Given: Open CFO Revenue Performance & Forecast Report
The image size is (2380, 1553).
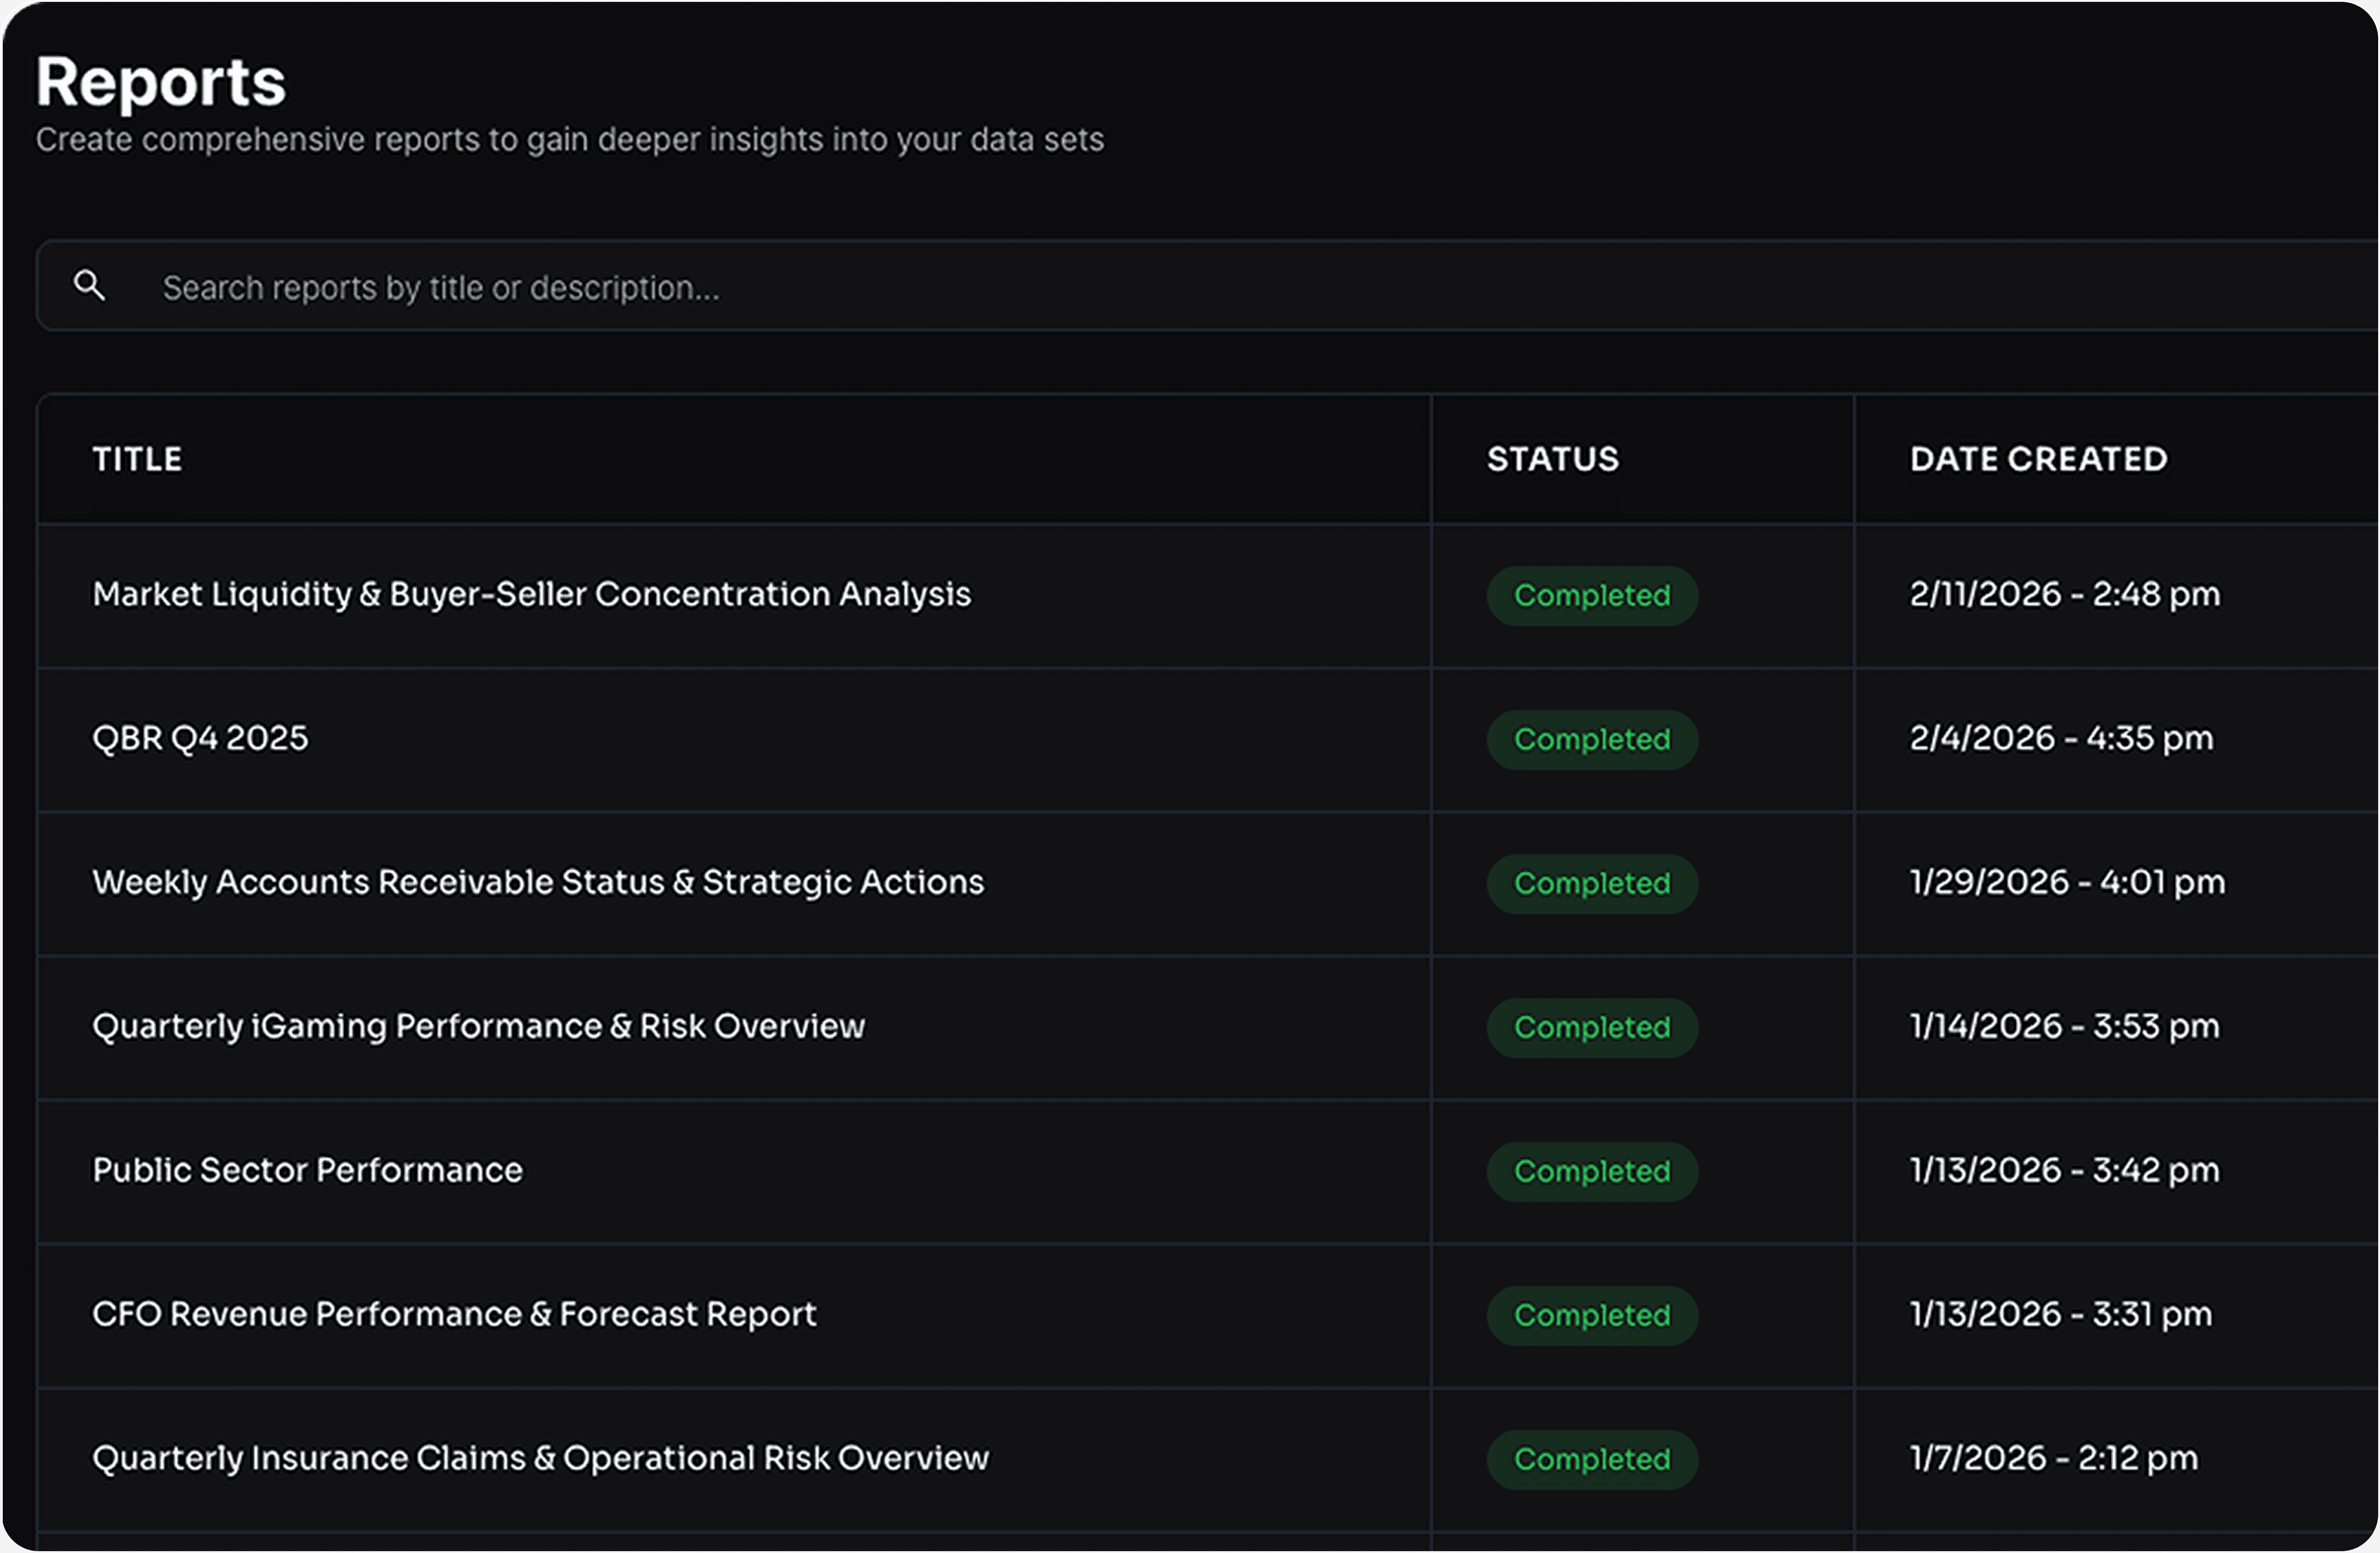Looking at the screenshot, I should [454, 1314].
